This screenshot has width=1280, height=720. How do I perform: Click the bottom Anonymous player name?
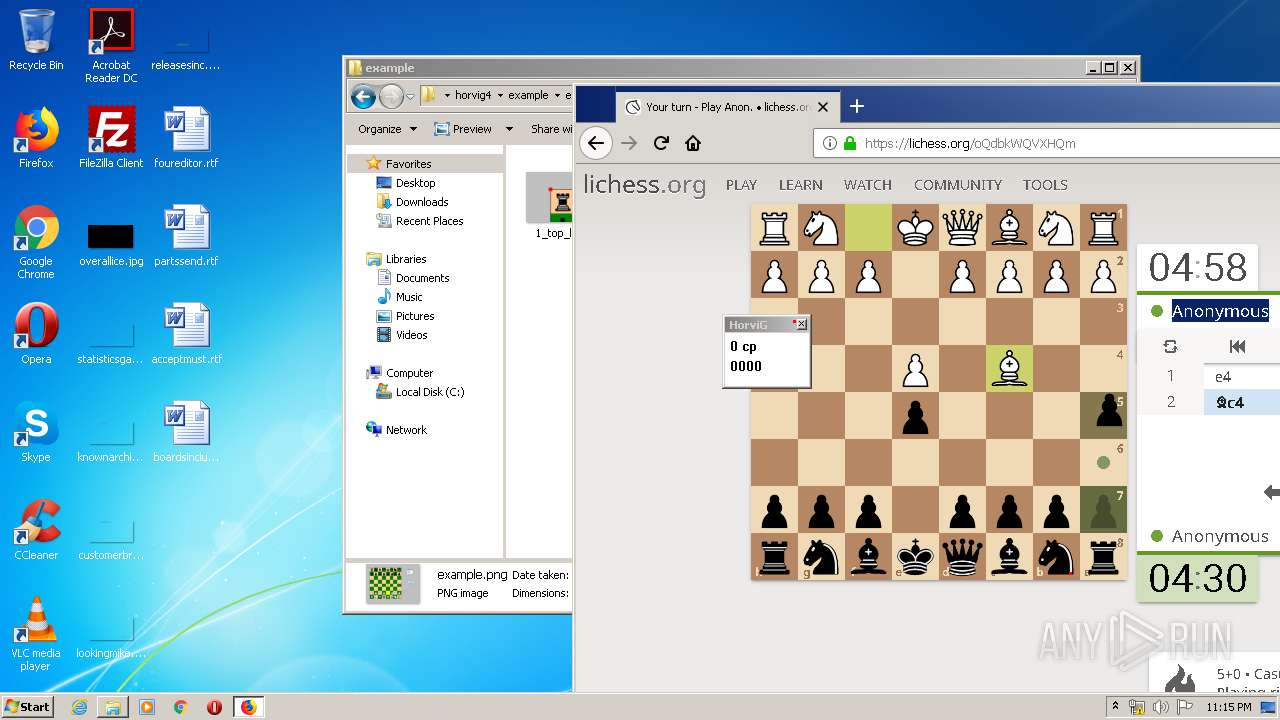click(1220, 536)
